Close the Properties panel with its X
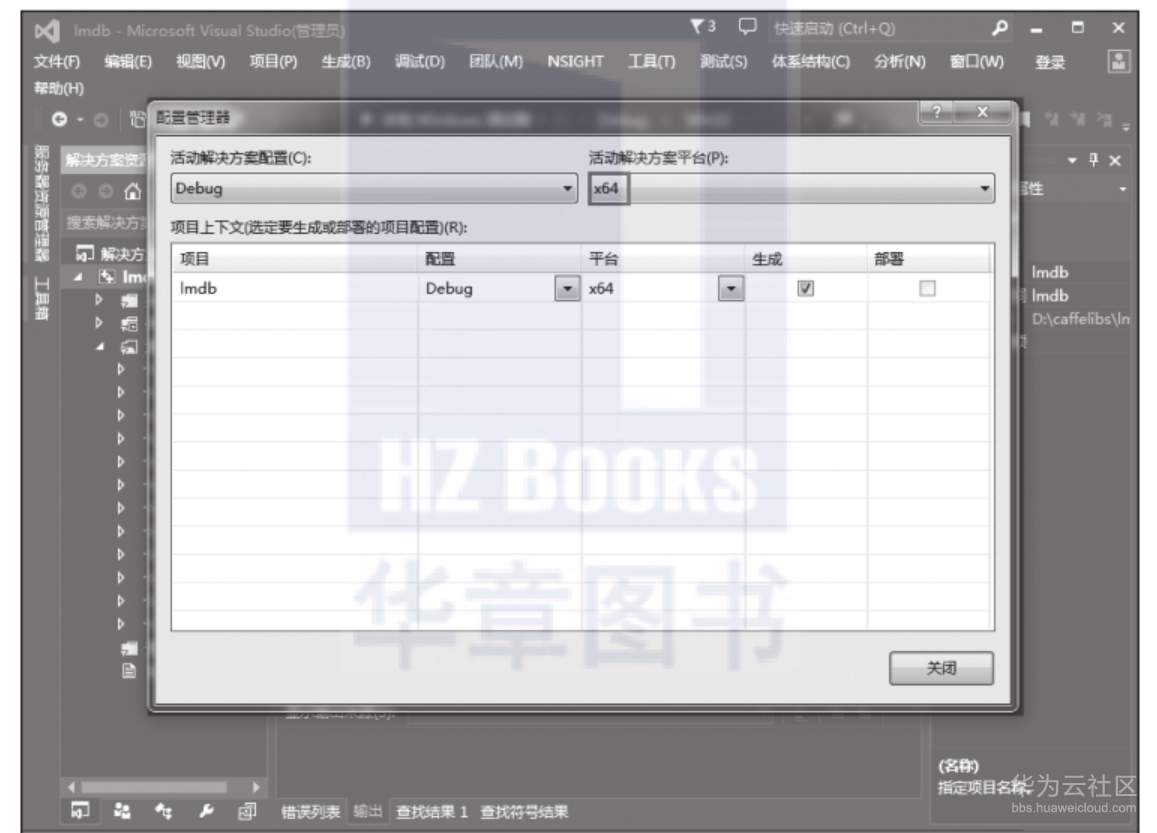 1115,160
